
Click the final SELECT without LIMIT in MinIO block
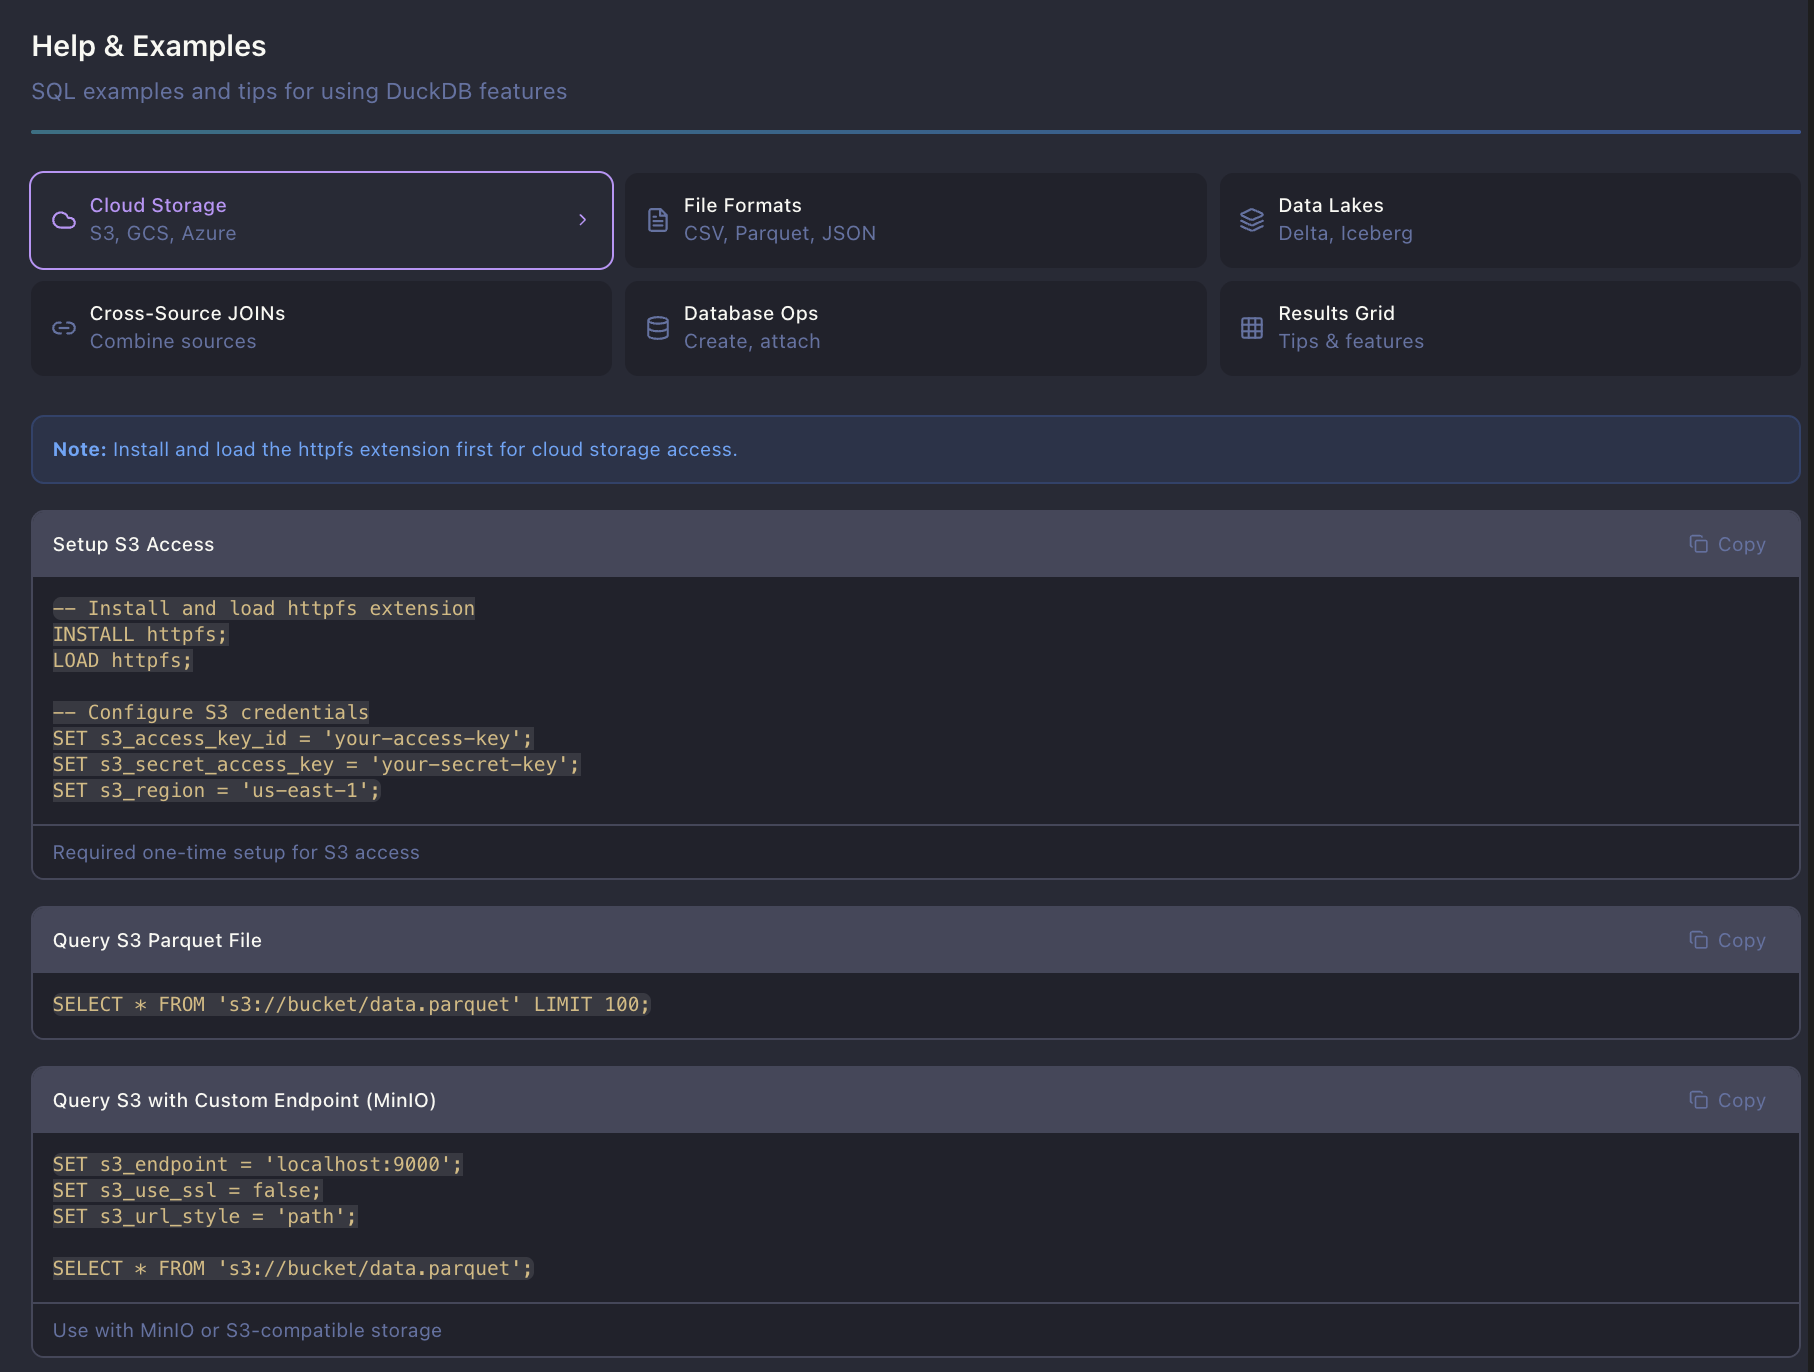click(x=293, y=1268)
